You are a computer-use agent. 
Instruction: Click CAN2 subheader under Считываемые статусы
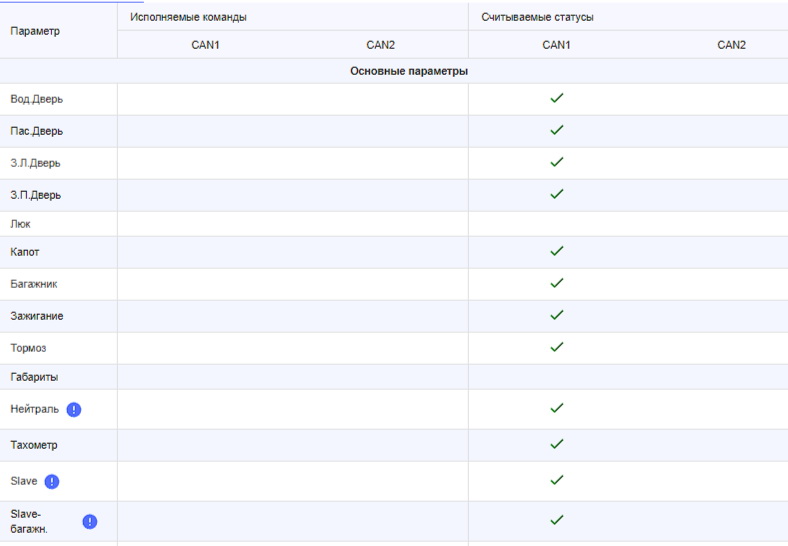coord(731,45)
